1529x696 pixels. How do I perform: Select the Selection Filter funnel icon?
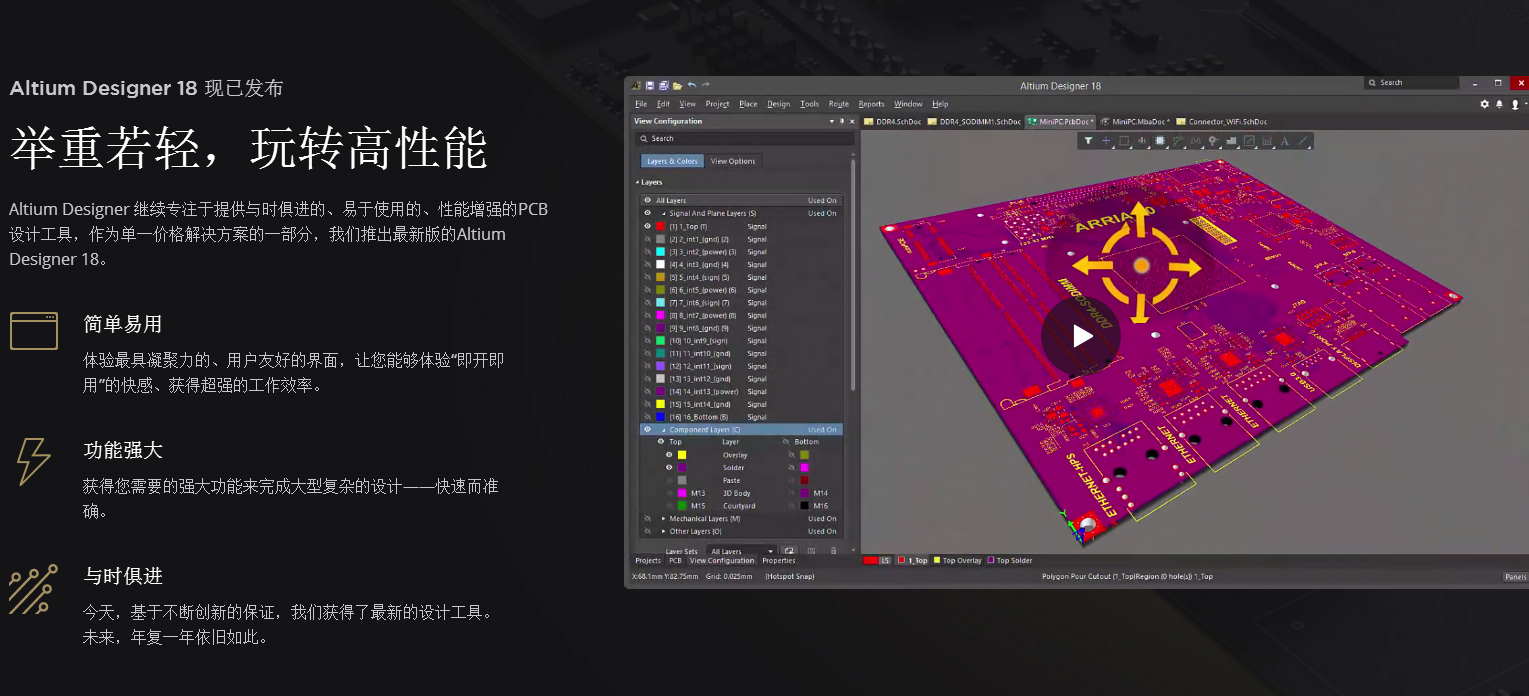[x=1088, y=141]
